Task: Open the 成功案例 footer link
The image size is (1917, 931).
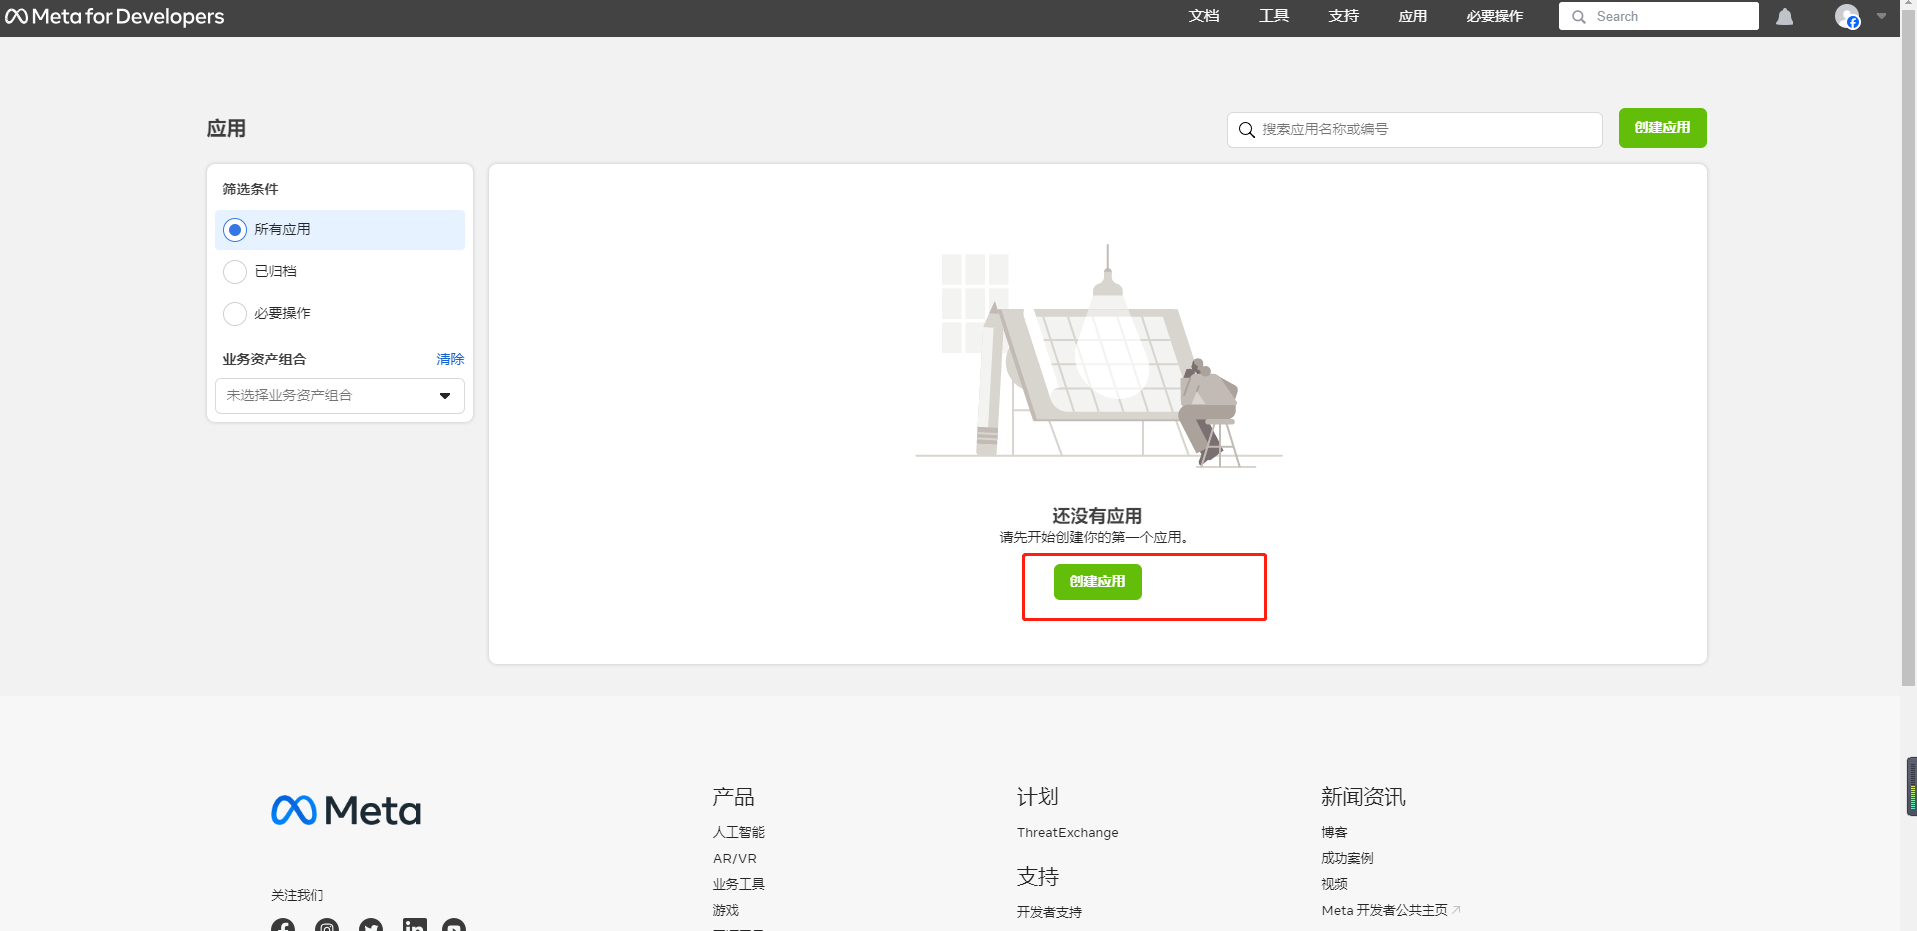Action: coord(1347,858)
